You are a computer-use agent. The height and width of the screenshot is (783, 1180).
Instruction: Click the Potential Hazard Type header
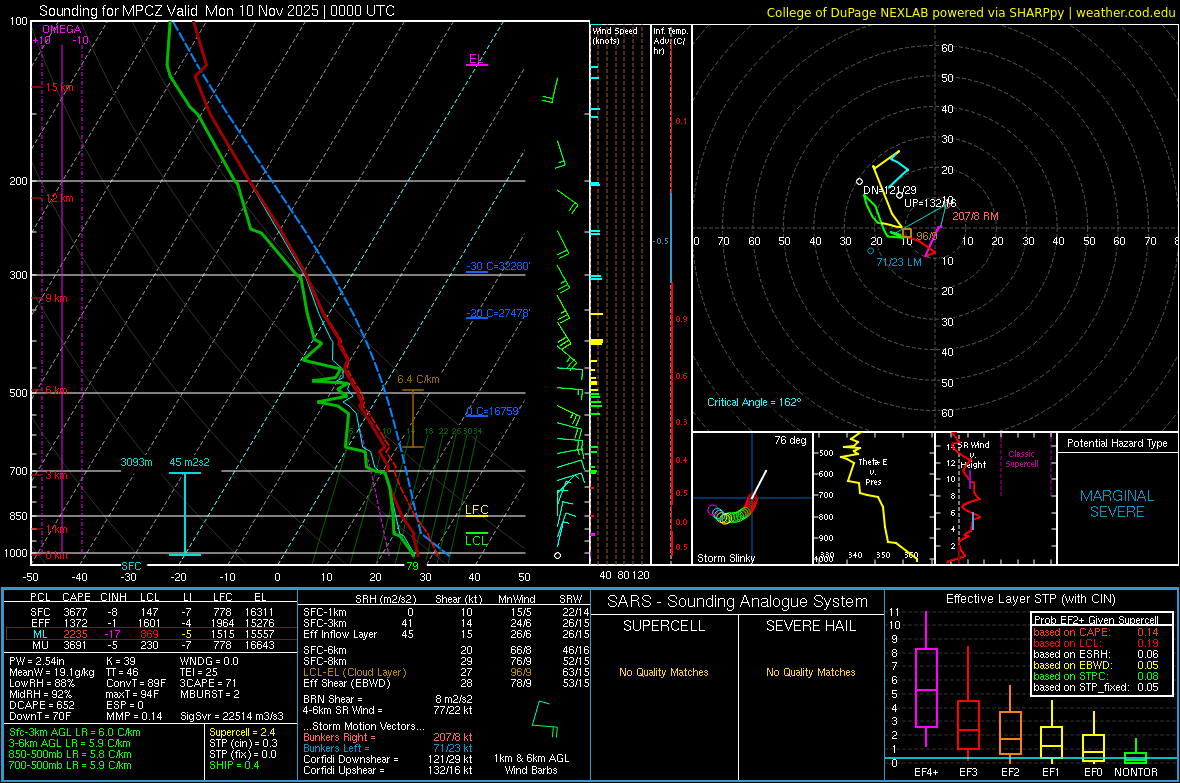pyautogui.click(x=1117, y=443)
